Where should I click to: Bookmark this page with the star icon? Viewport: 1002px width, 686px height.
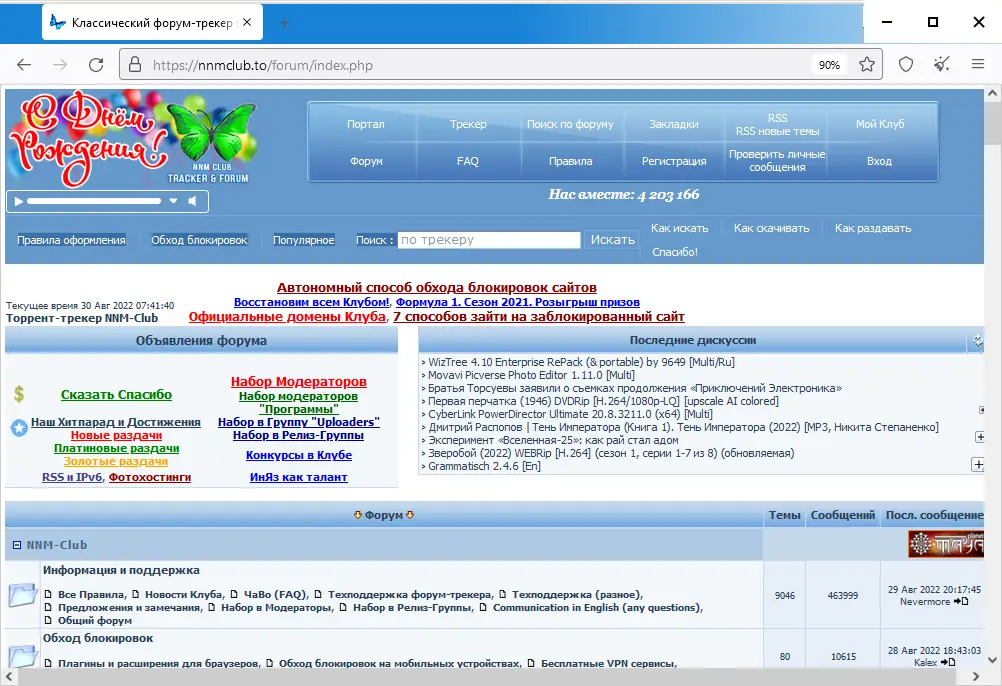pyautogui.click(x=867, y=65)
